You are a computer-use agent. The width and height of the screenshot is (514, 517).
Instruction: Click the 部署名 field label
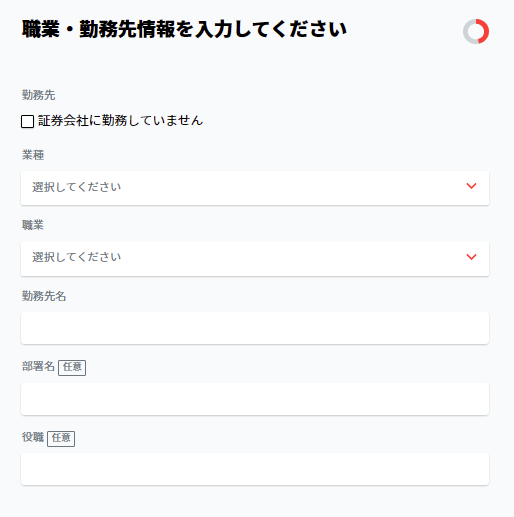click(38, 366)
